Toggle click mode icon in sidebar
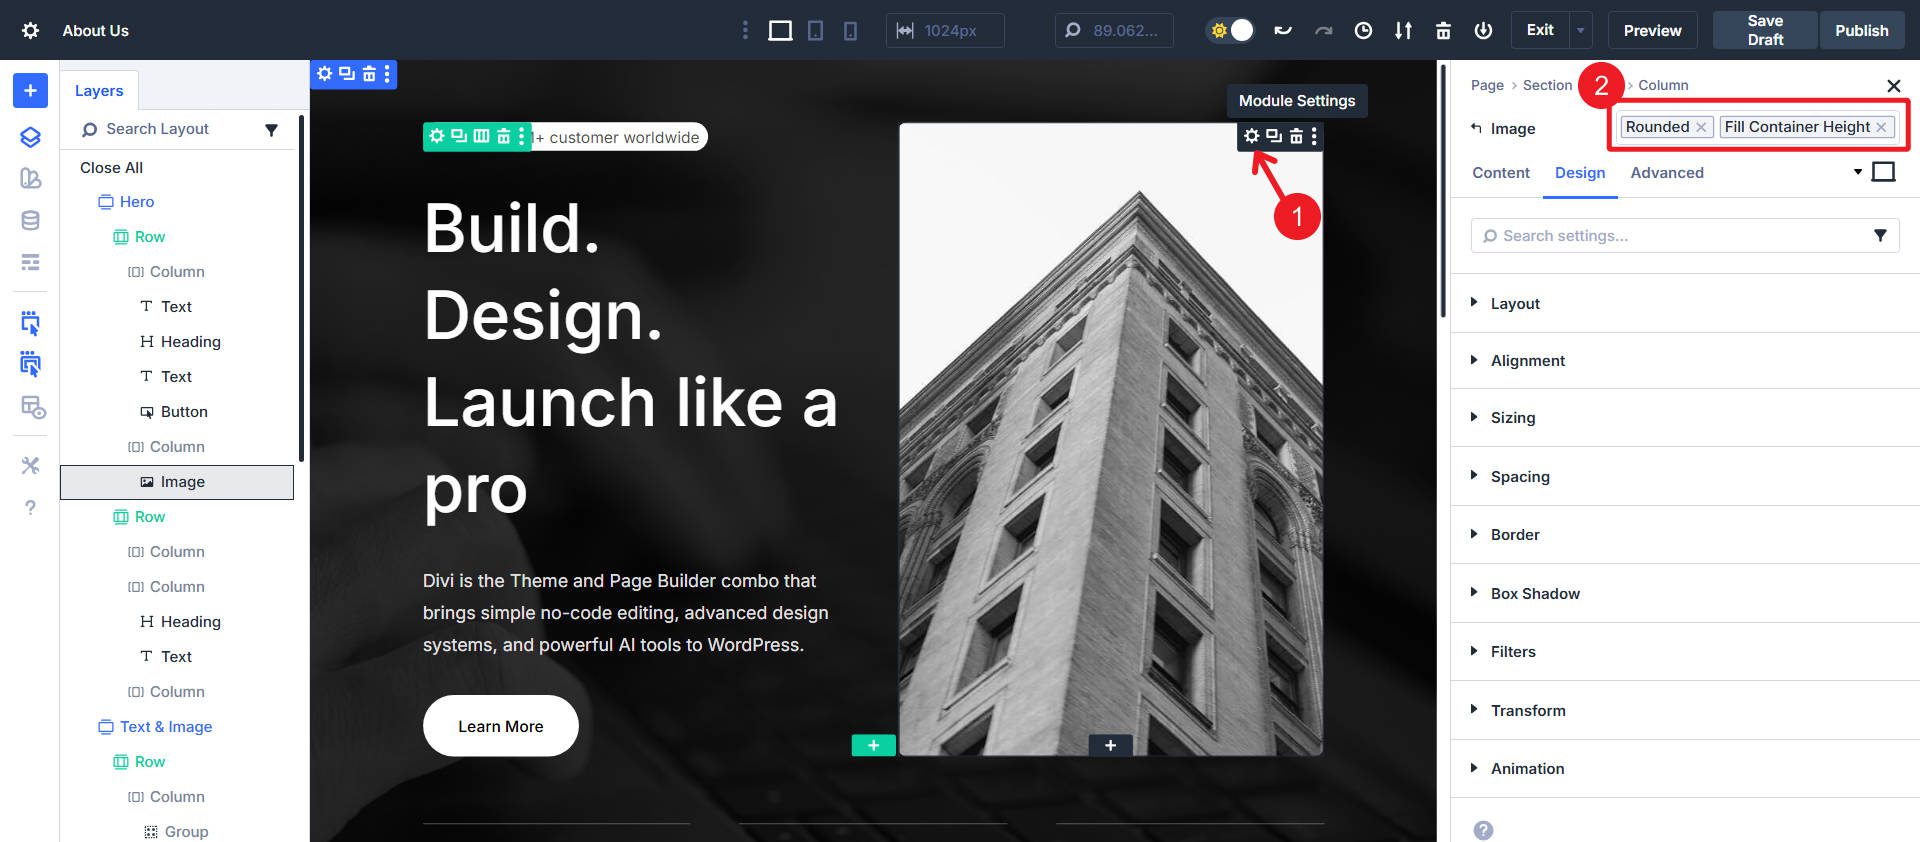1920x842 pixels. (x=30, y=323)
